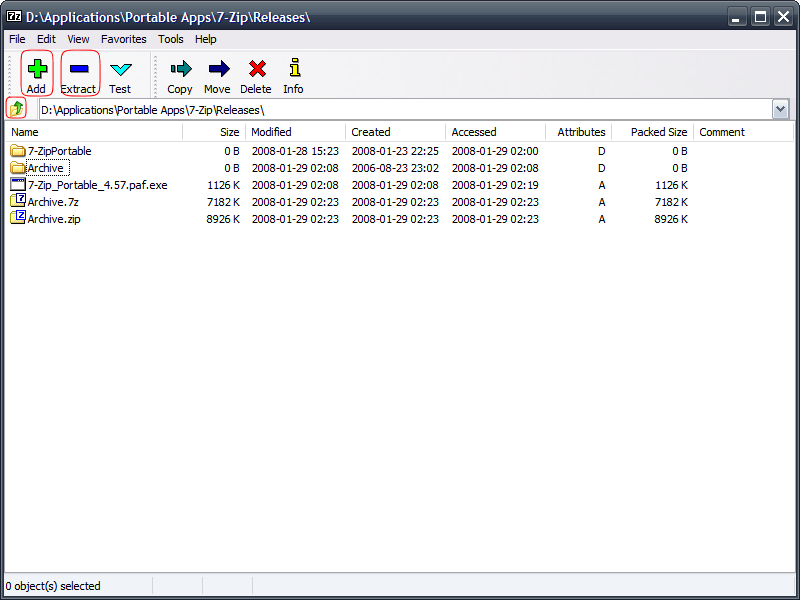Select the Archive.zip file name
This screenshot has width=800, height=600.
click(x=54, y=219)
